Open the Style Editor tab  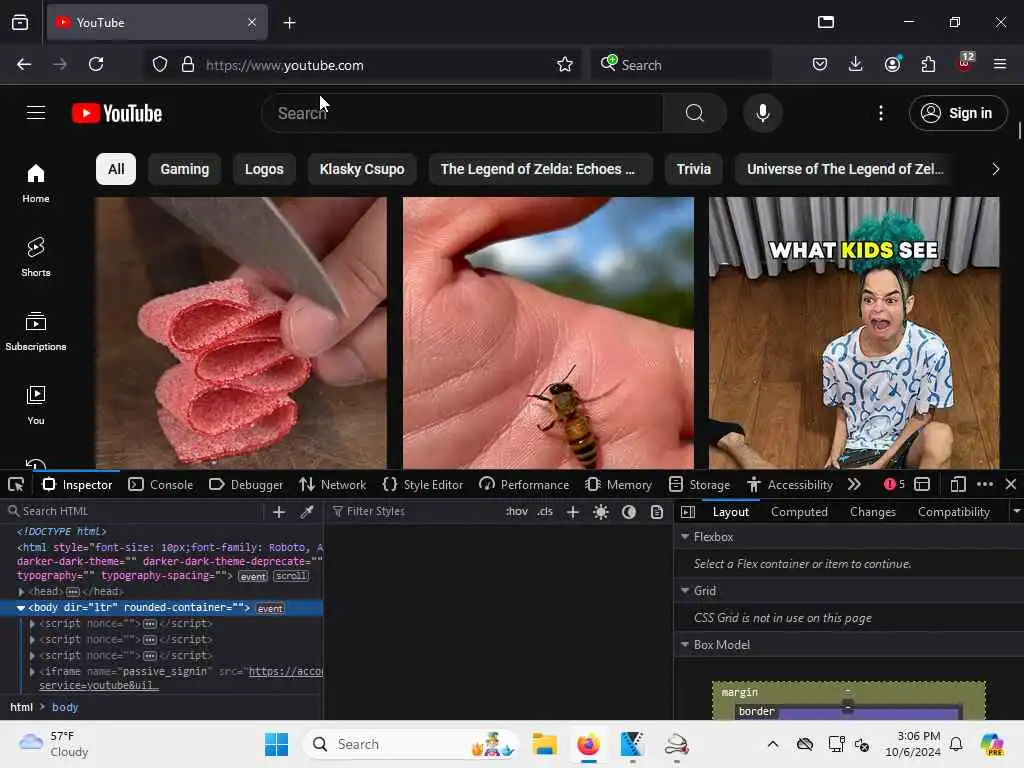pos(423,485)
